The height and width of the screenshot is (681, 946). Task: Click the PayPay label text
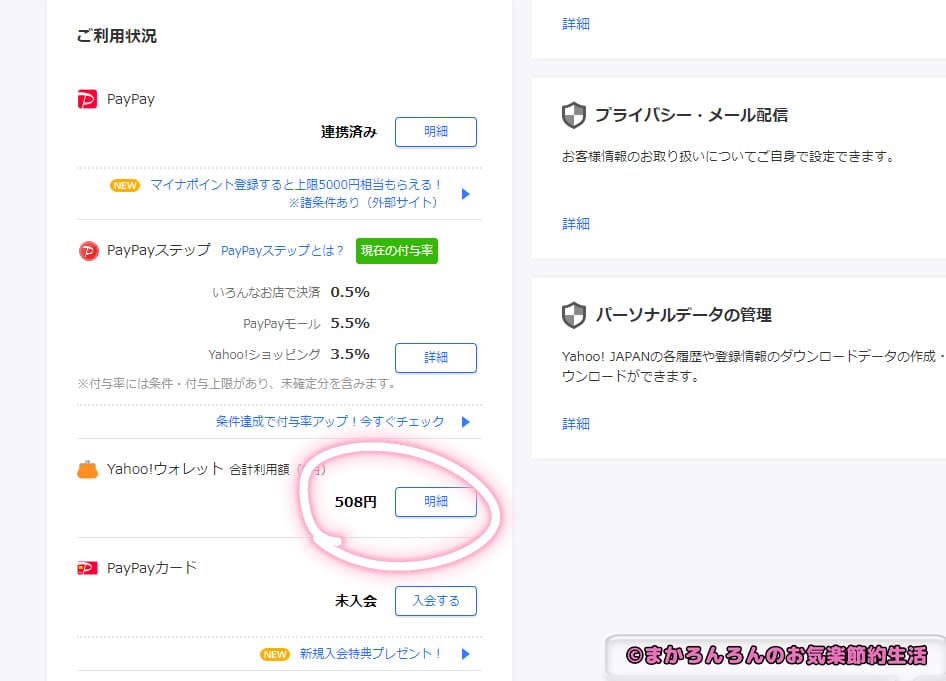131,100
